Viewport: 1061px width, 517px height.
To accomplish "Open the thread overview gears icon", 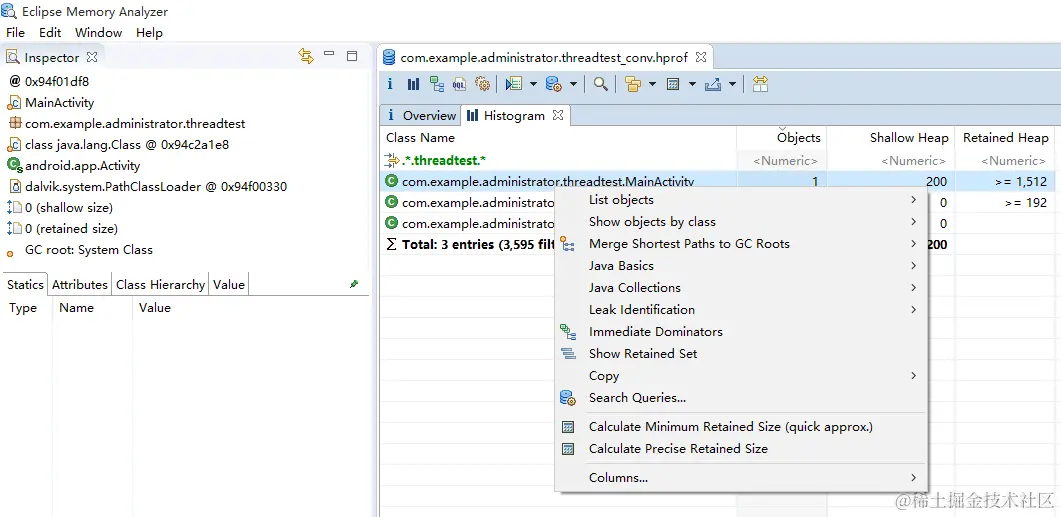I will pyautogui.click(x=482, y=84).
